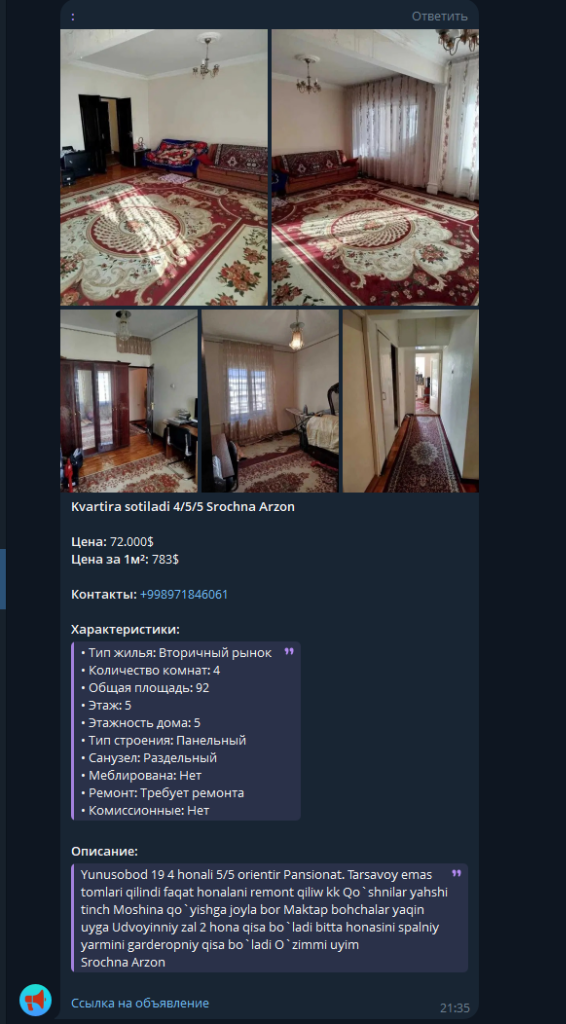Screen dimensions: 566x1024
Task: Open living room photo with dark door
Action: point(164,167)
